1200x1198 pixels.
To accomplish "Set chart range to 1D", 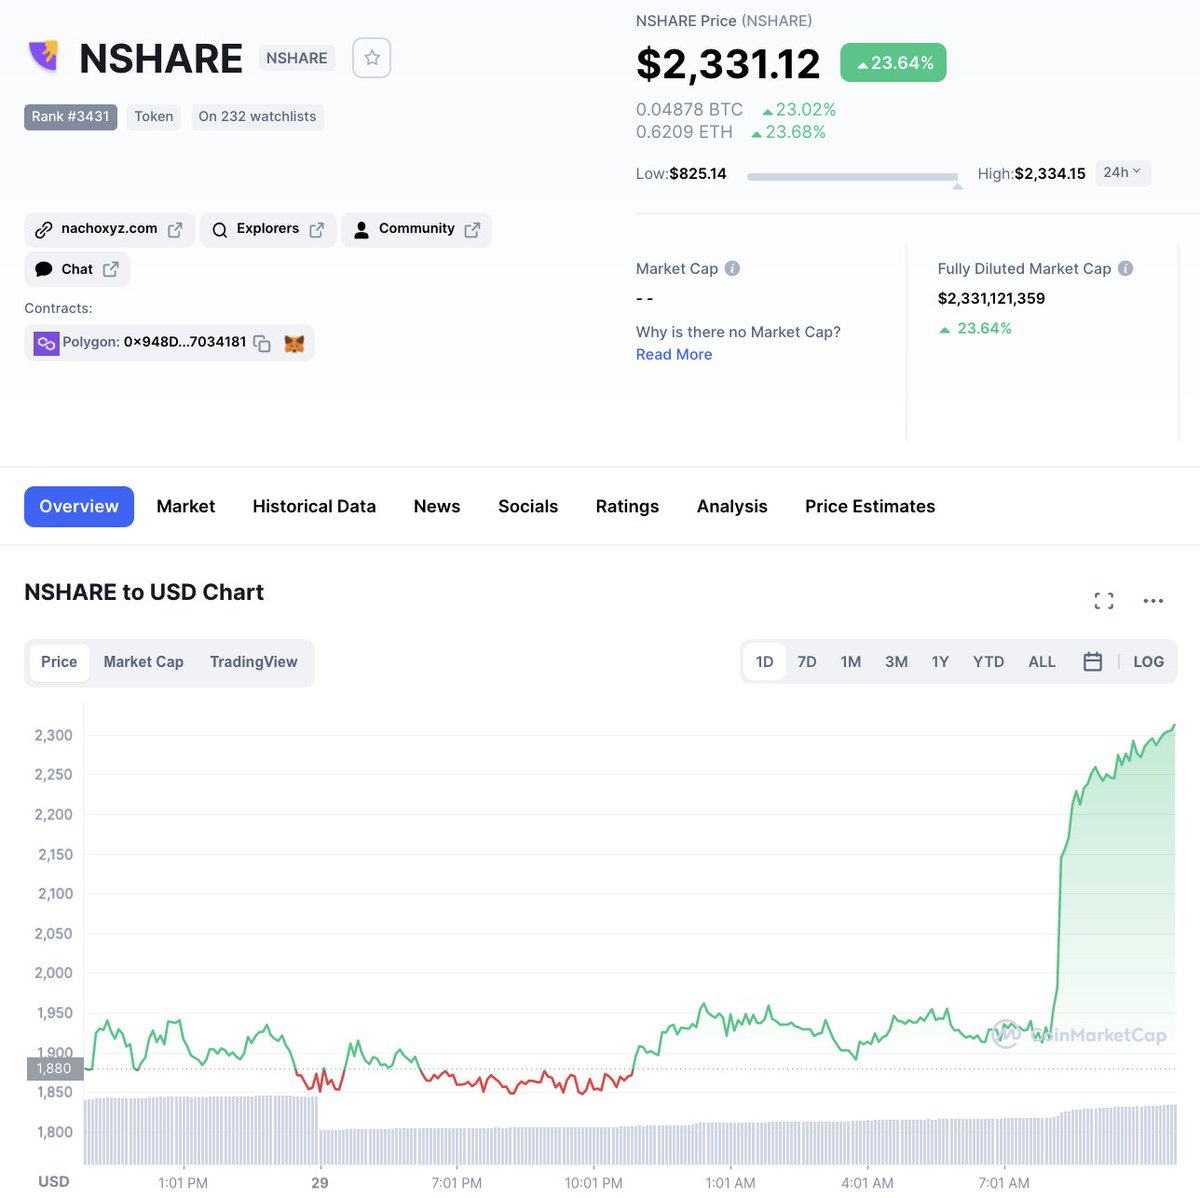I will [x=765, y=662].
